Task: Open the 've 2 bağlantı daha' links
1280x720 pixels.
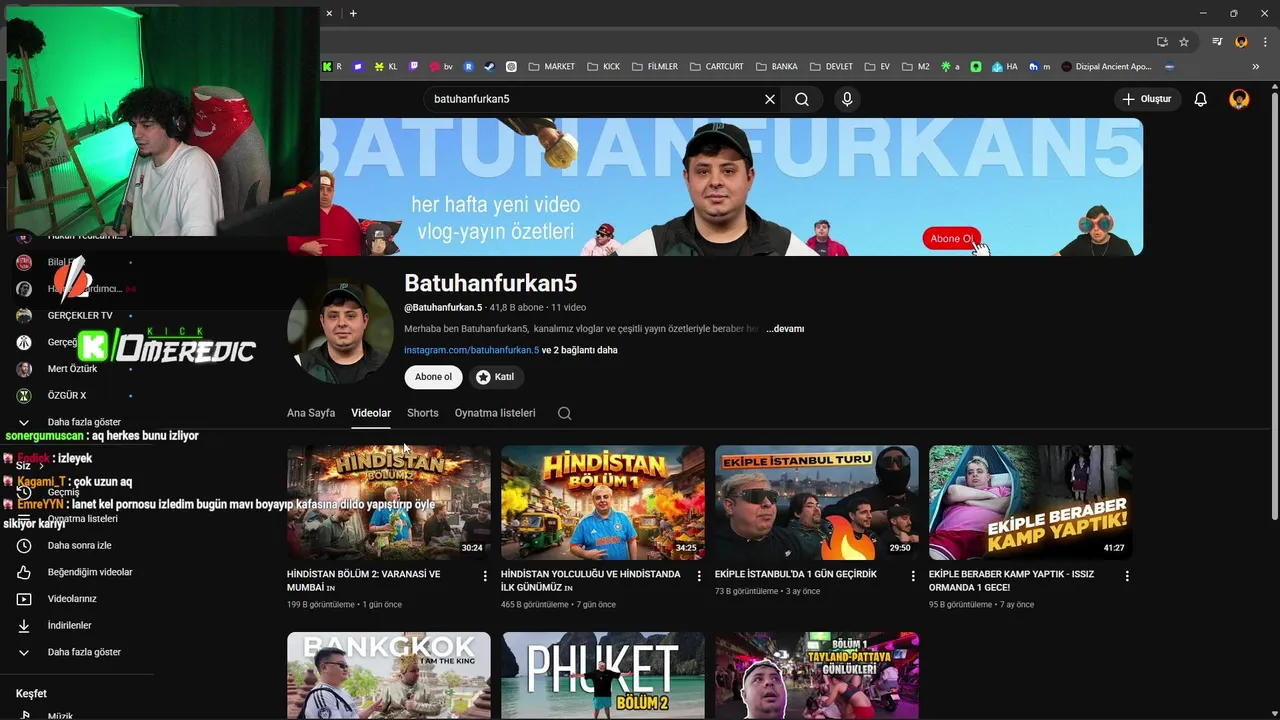Action: point(579,350)
